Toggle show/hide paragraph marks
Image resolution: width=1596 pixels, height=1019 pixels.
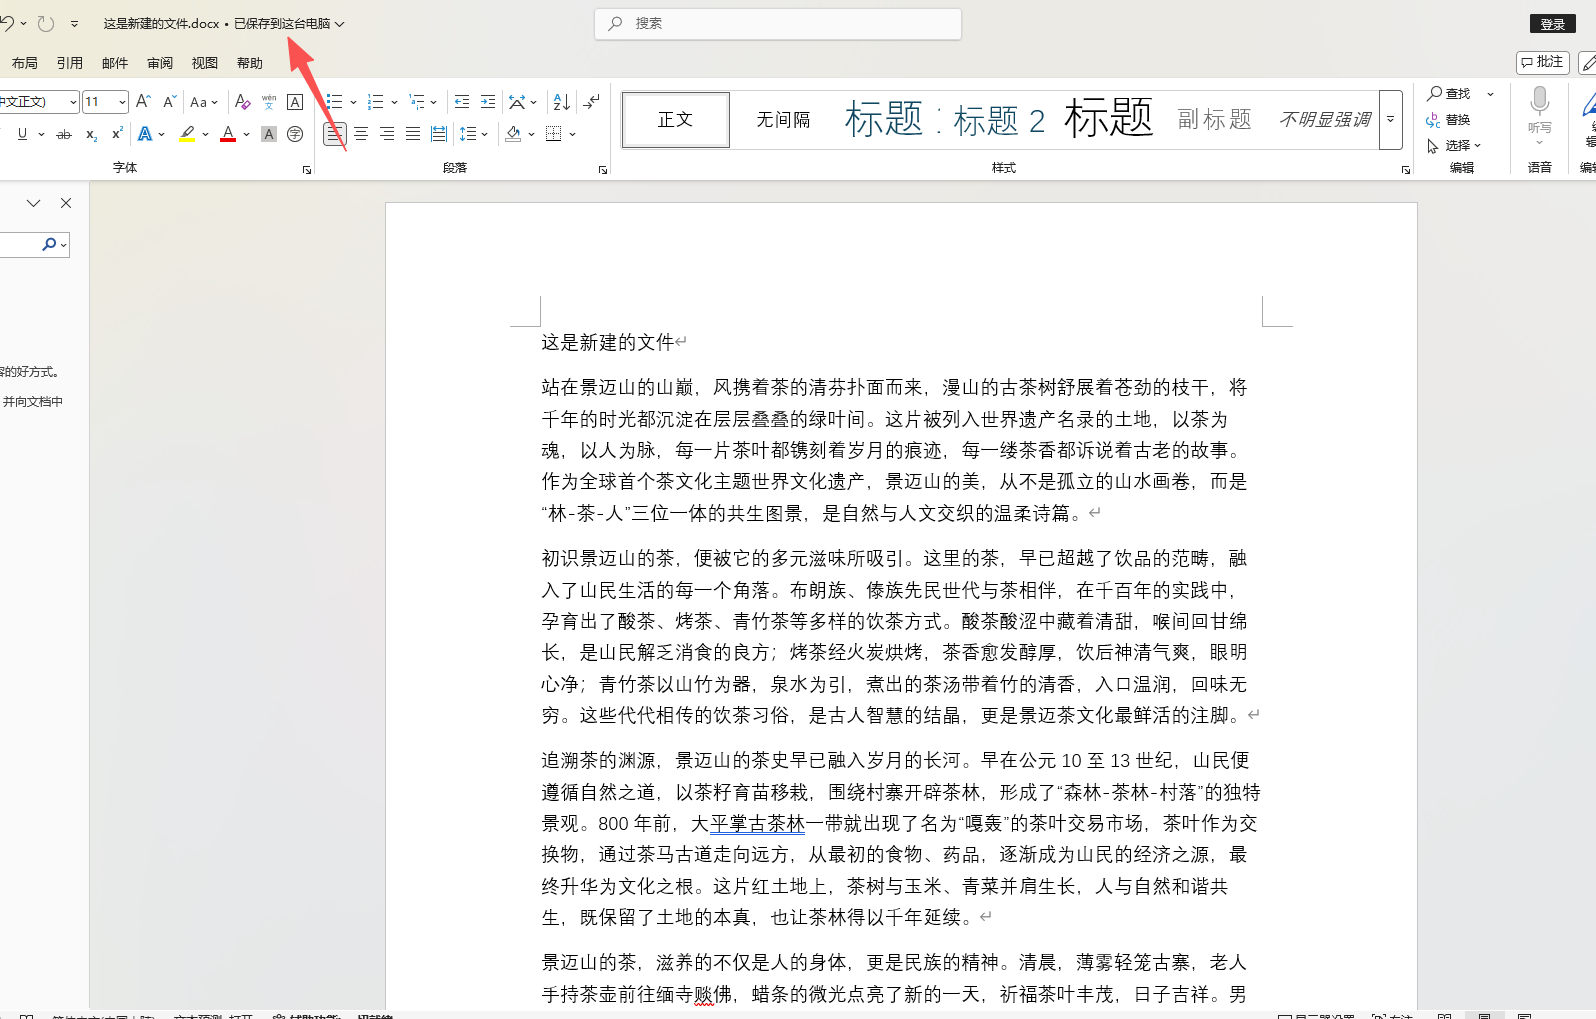tap(592, 101)
